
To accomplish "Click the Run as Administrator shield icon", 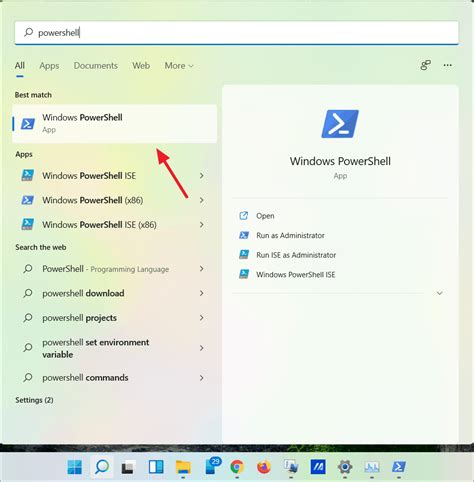I will 244,235.
